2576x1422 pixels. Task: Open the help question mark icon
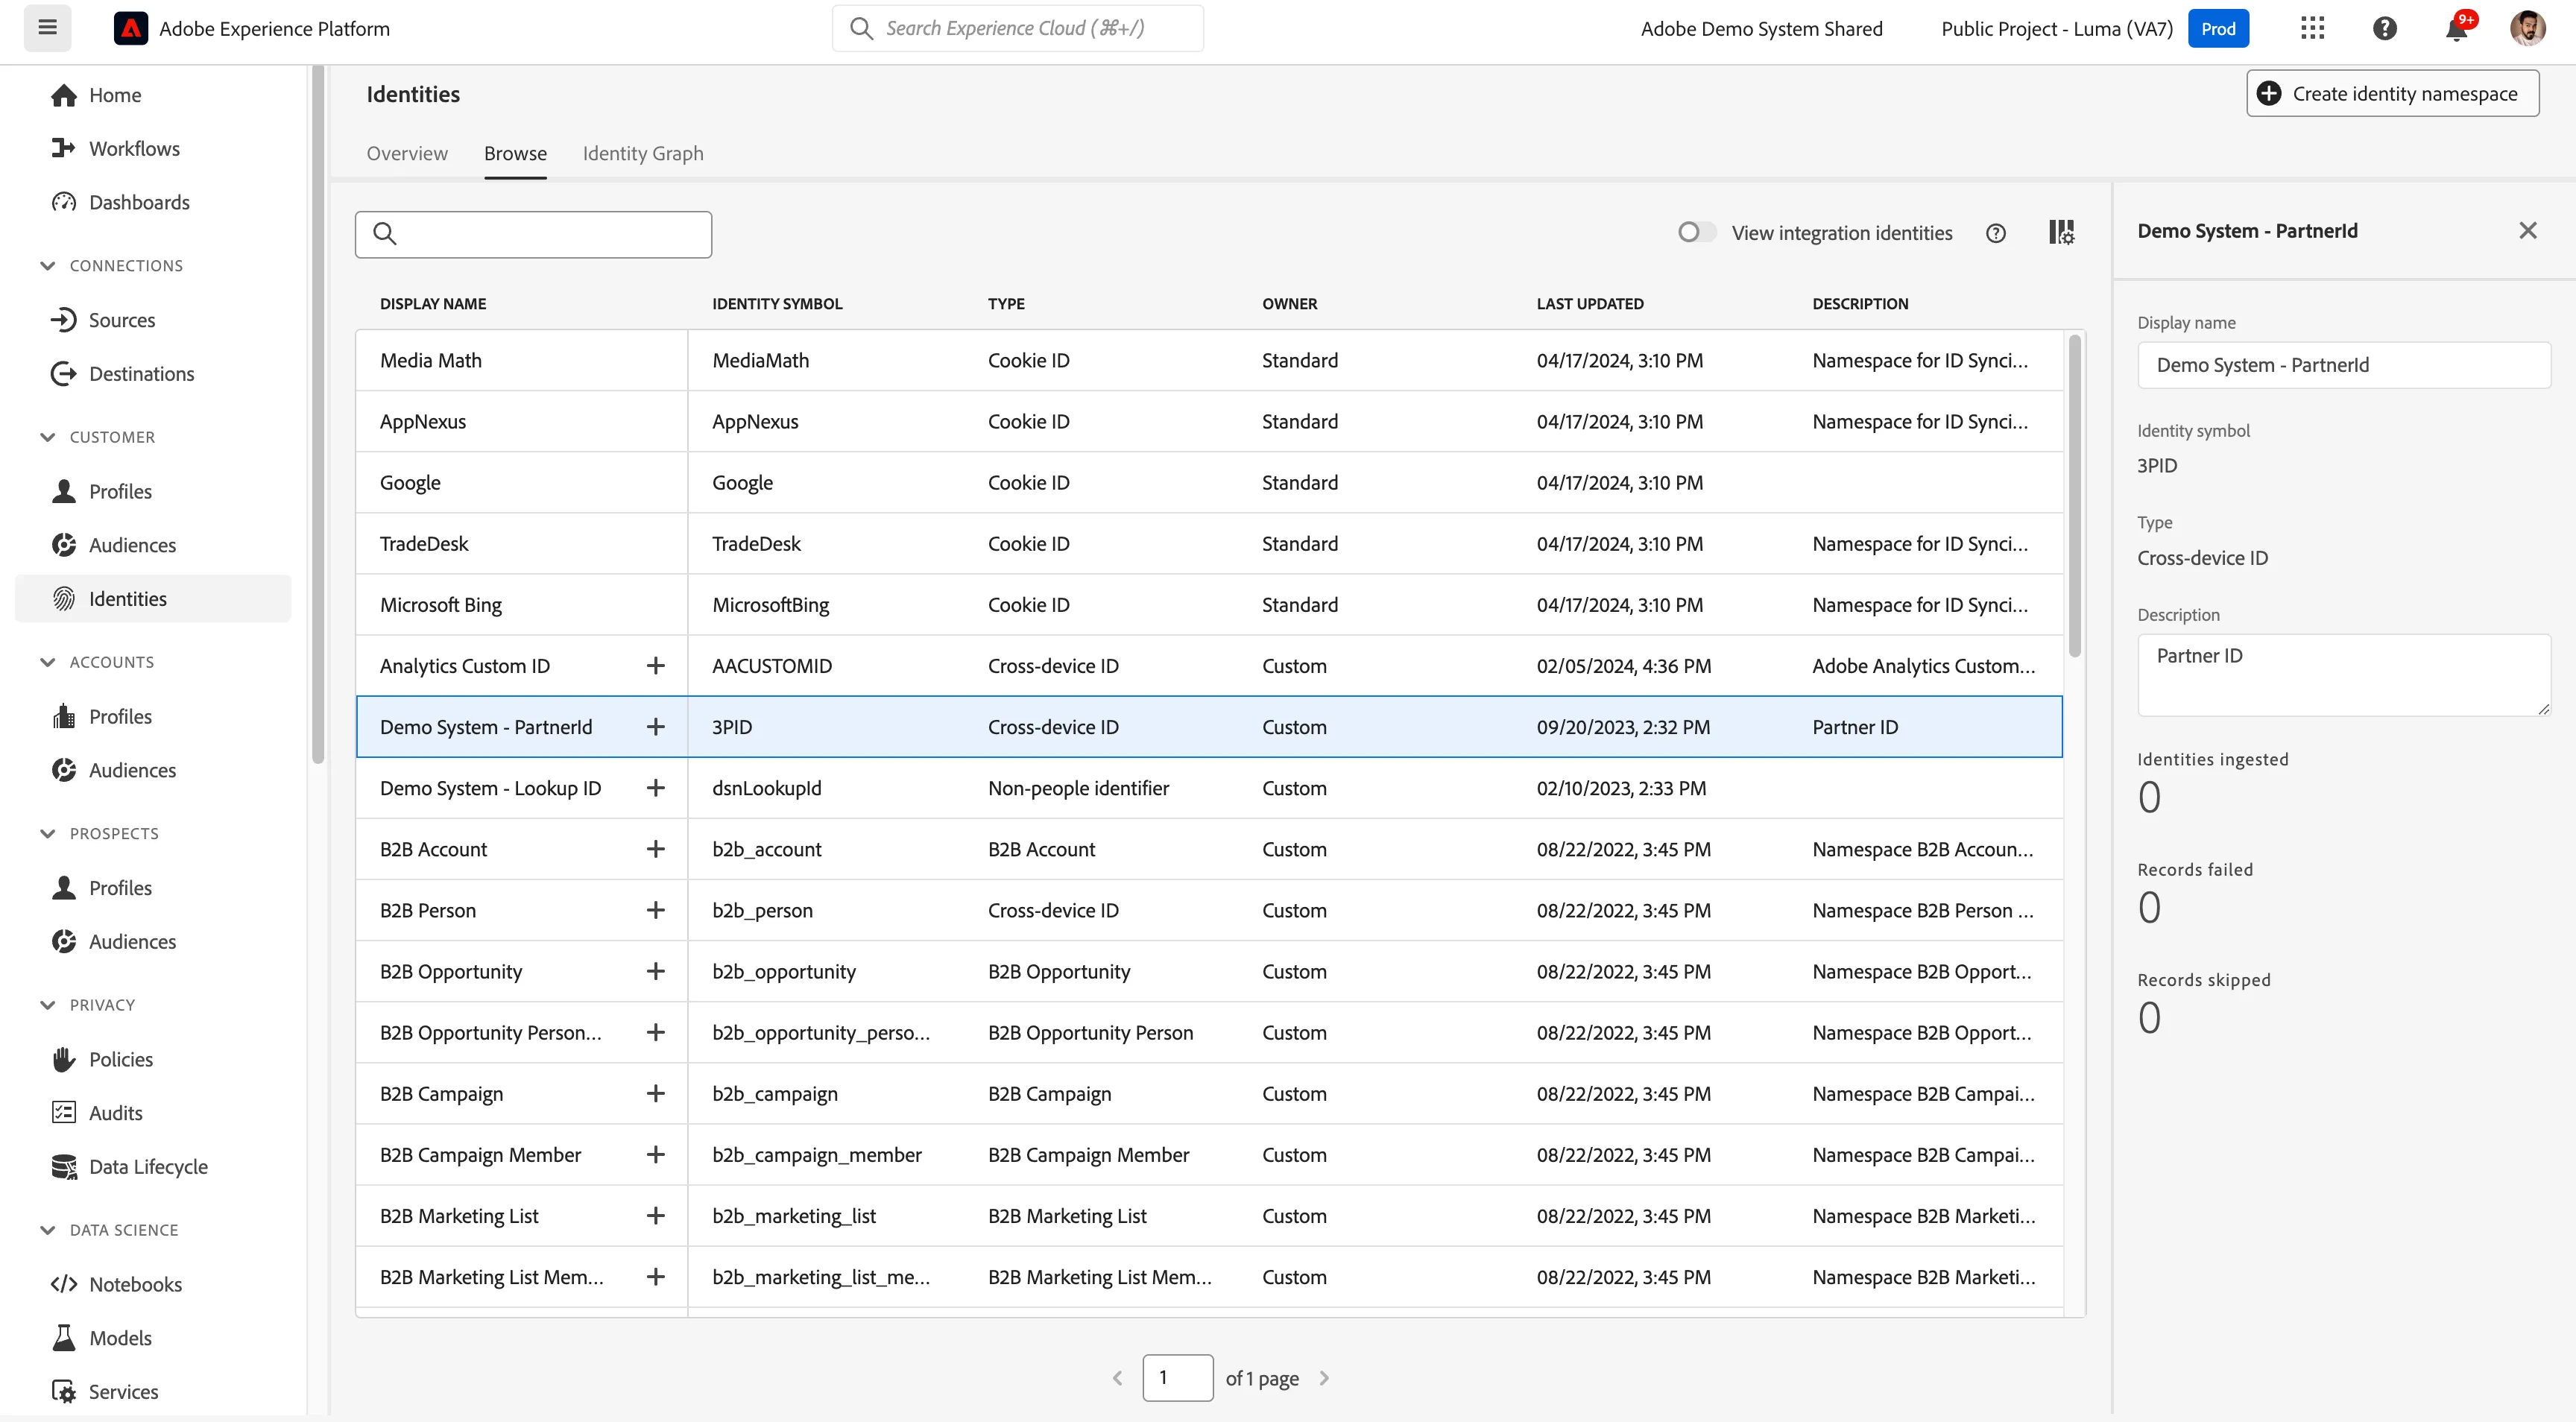tap(2384, 28)
